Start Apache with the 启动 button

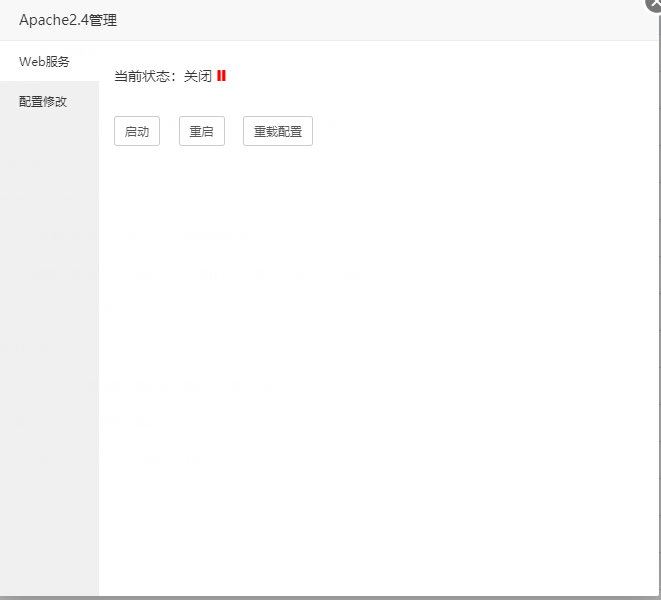pos(137,131)
